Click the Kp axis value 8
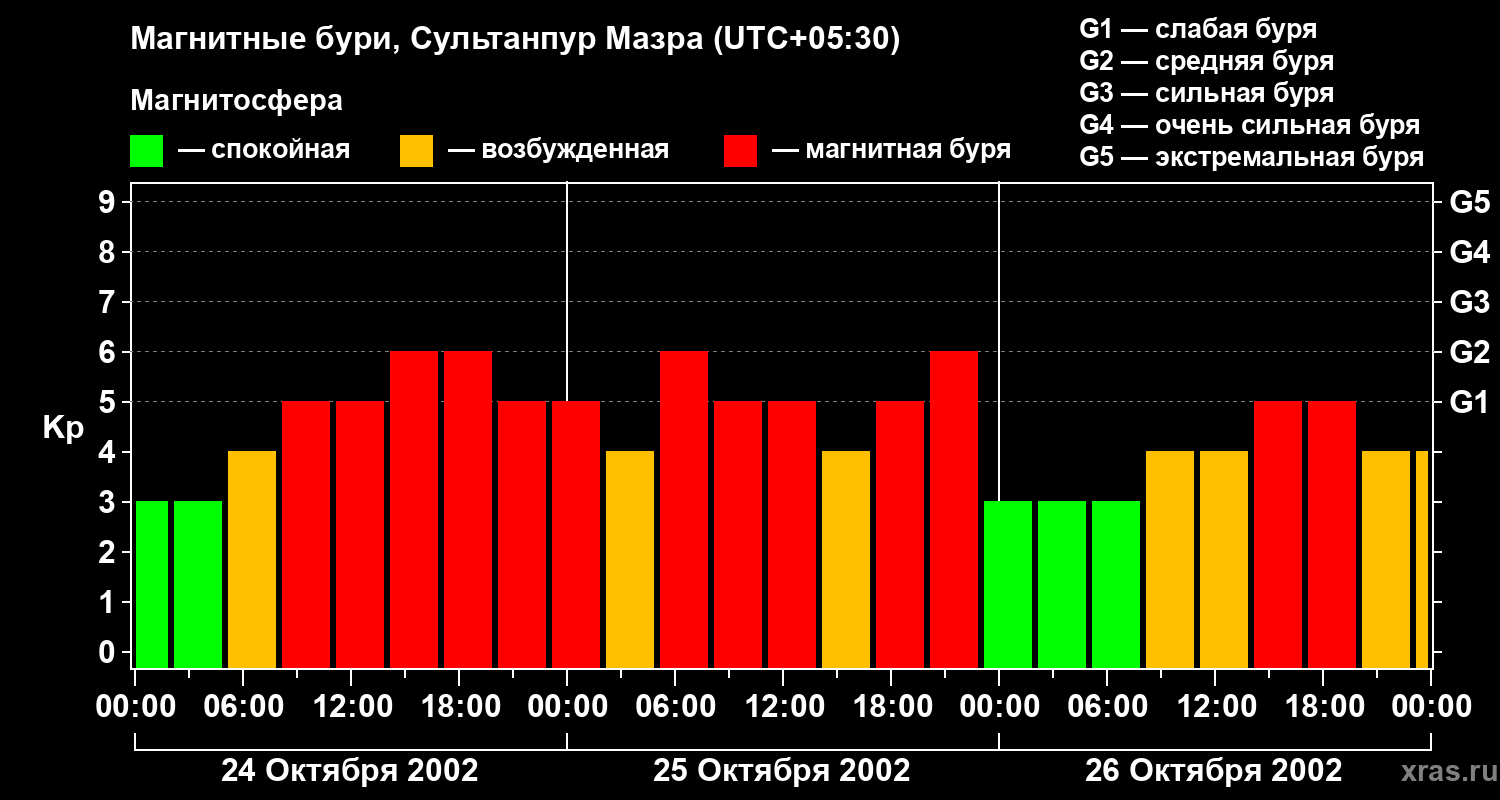 click(x=109, y=252)
